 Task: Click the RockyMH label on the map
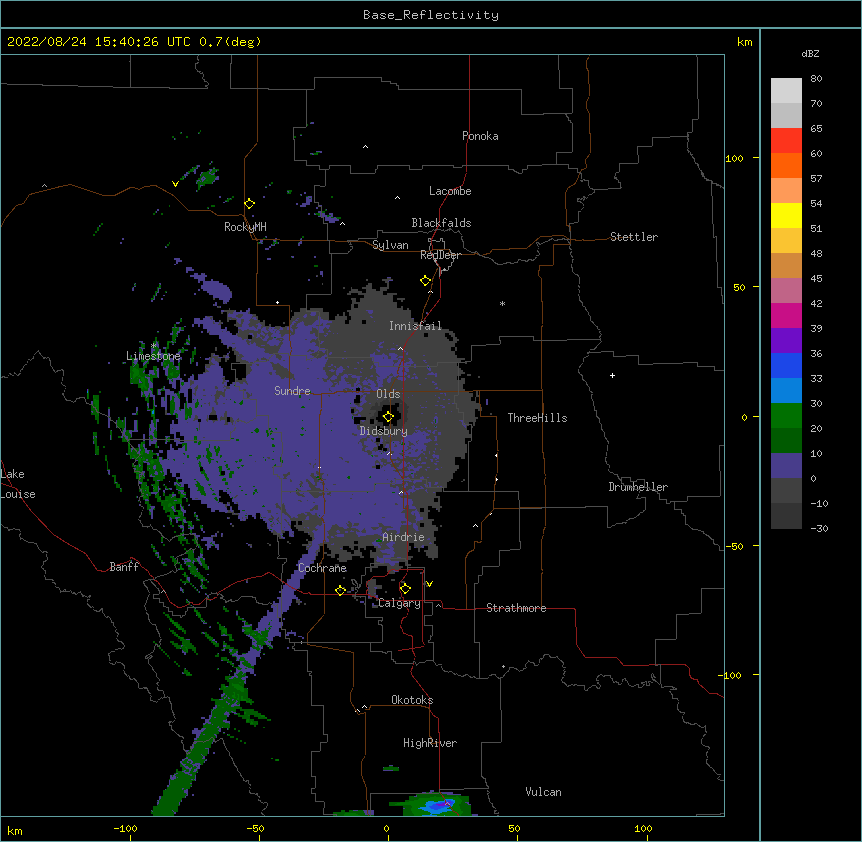[245, 227]
